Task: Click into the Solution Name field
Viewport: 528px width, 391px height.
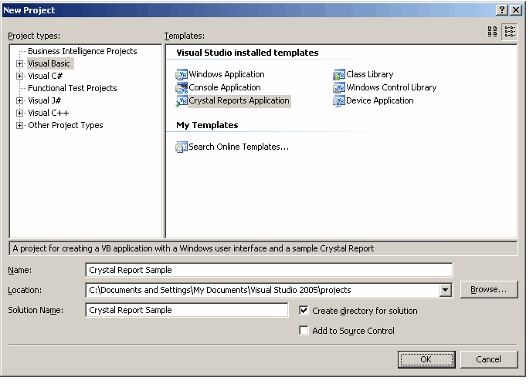Action: 187,310
